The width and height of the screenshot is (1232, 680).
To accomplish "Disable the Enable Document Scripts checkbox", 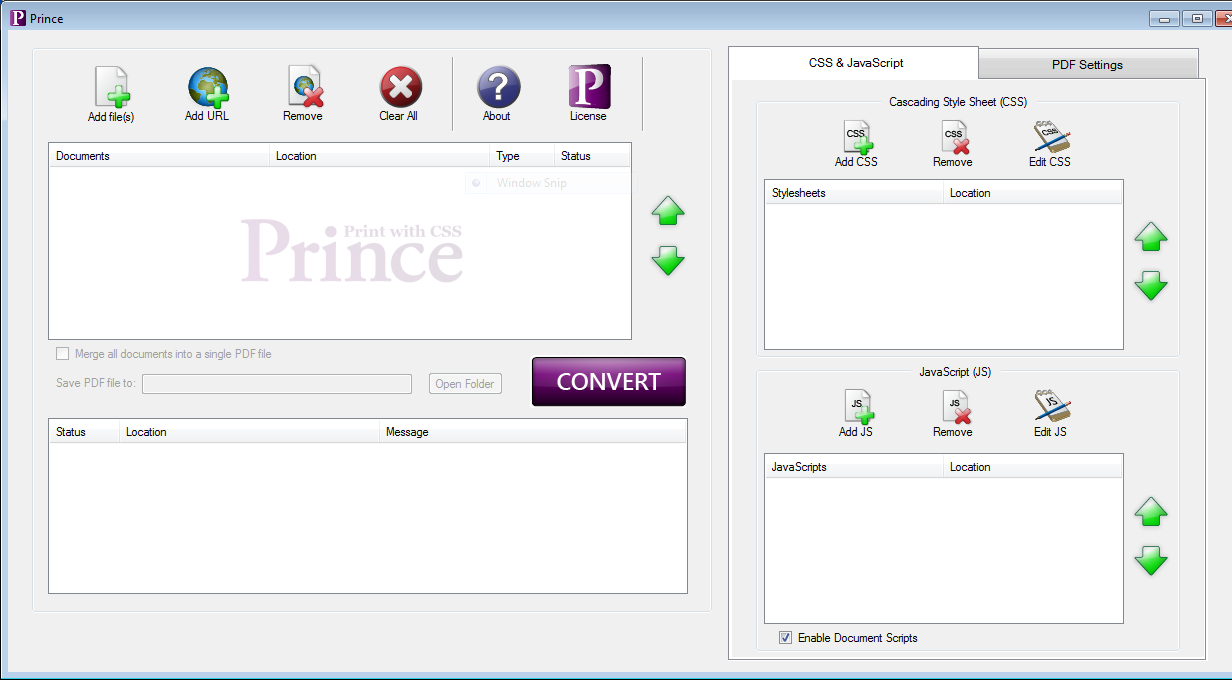I will pyautogui.click(x=786, y=637).
